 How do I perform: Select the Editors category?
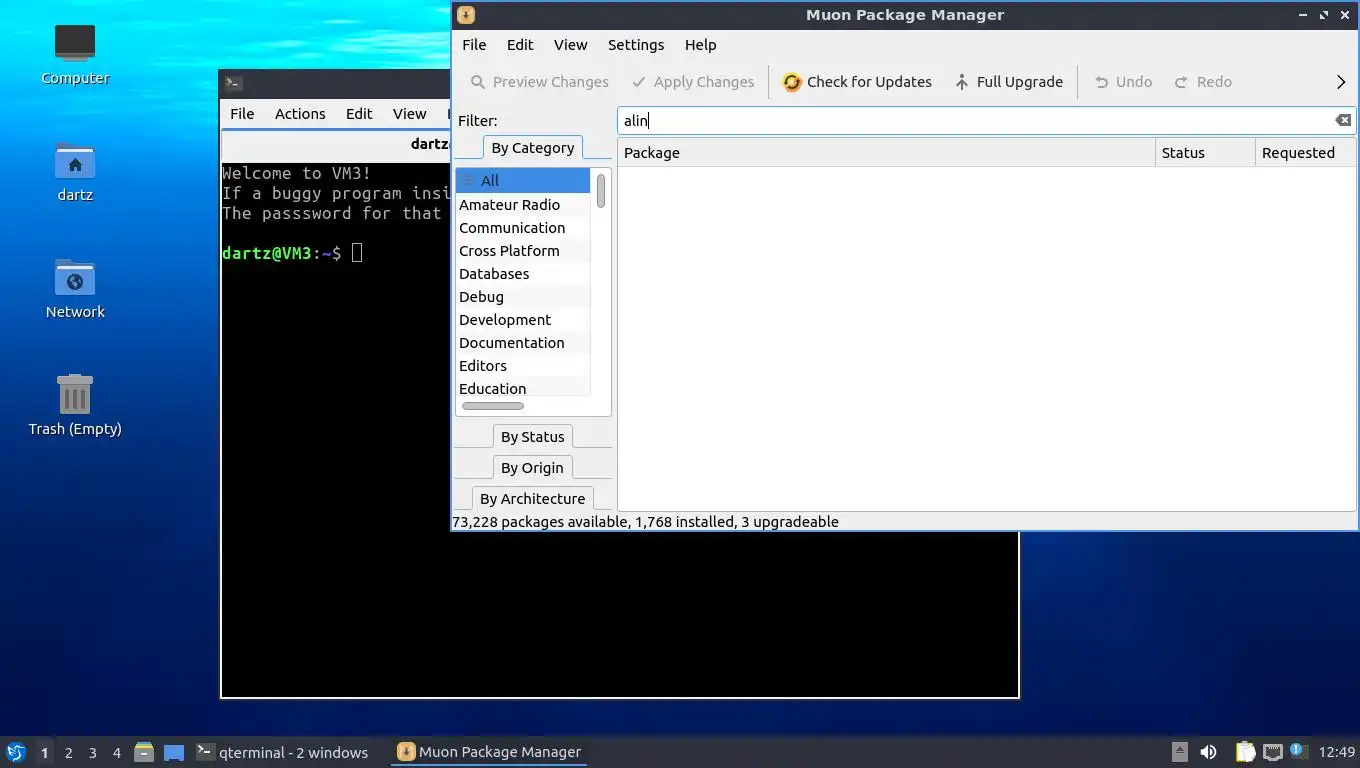coord(523,366)
